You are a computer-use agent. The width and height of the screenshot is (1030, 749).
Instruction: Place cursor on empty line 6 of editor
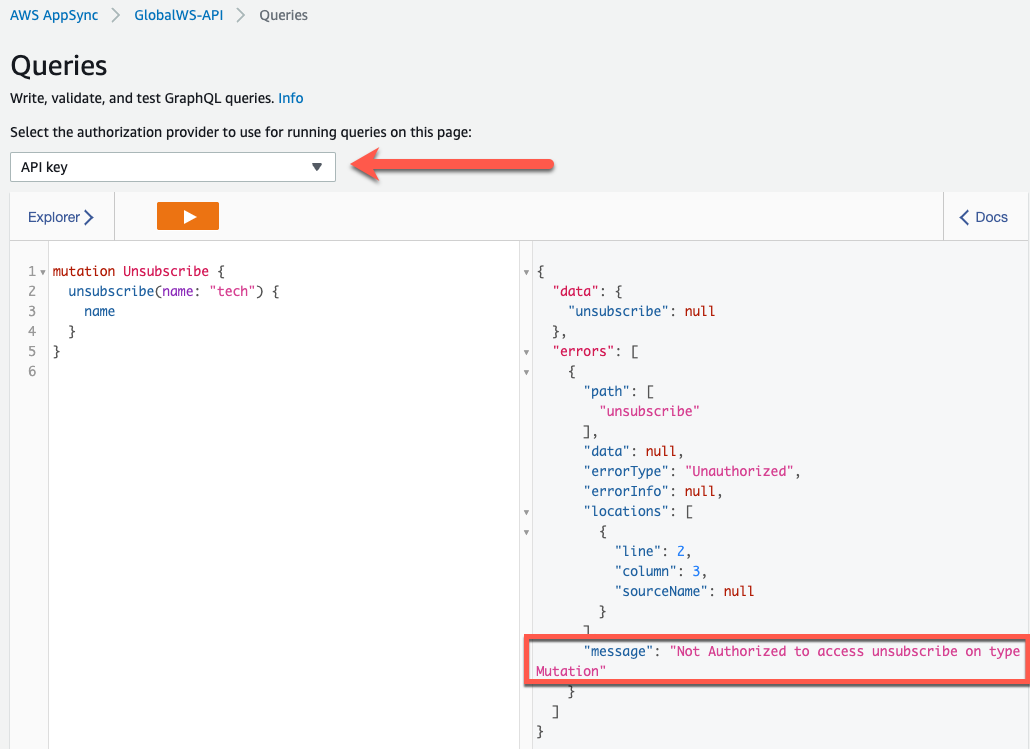[x=200, y=371]
